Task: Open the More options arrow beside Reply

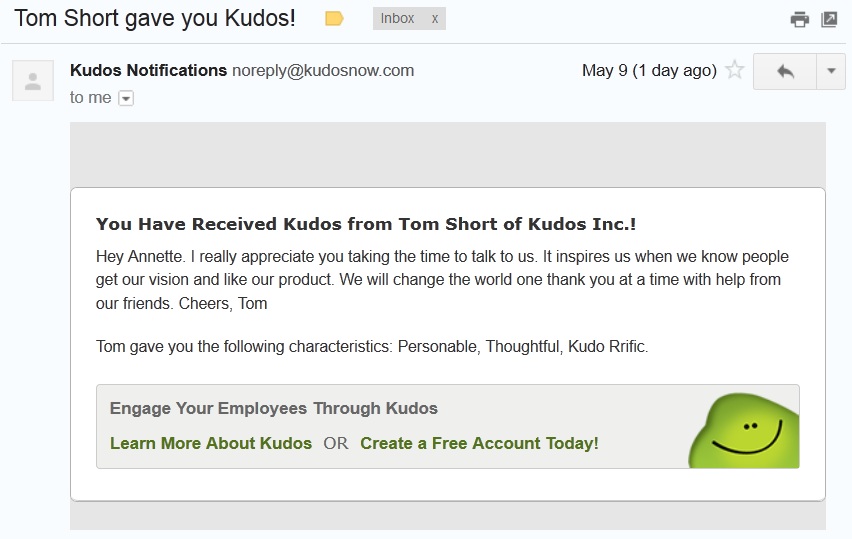Action: [831, 71]
